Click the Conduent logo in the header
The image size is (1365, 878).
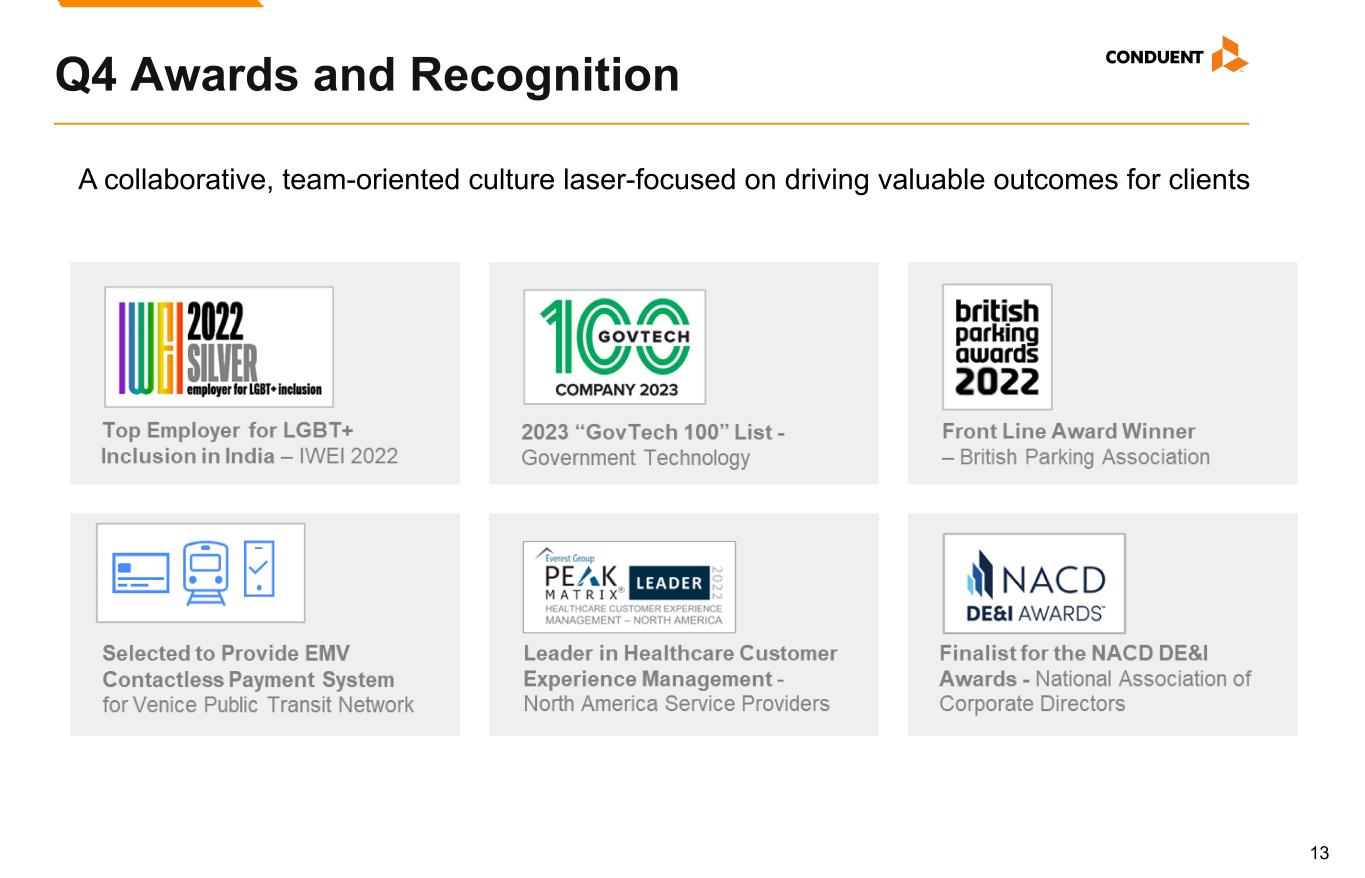pos(1177,55)
